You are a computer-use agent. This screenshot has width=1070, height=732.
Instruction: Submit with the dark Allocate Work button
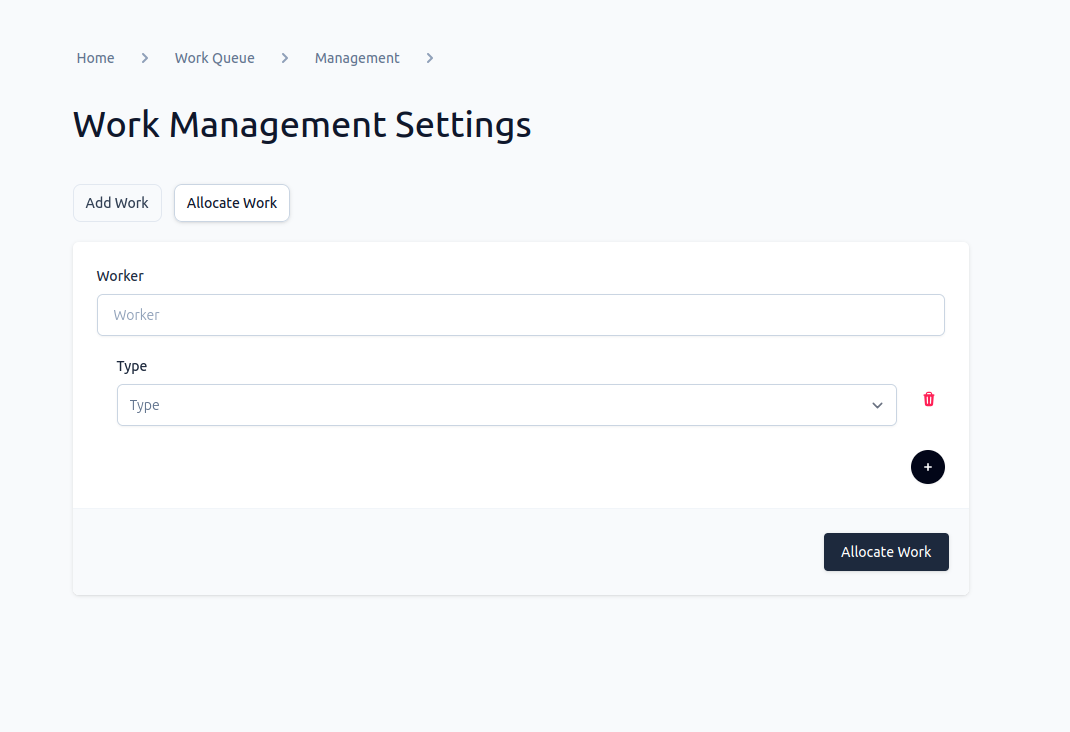[x=886, y=552]
